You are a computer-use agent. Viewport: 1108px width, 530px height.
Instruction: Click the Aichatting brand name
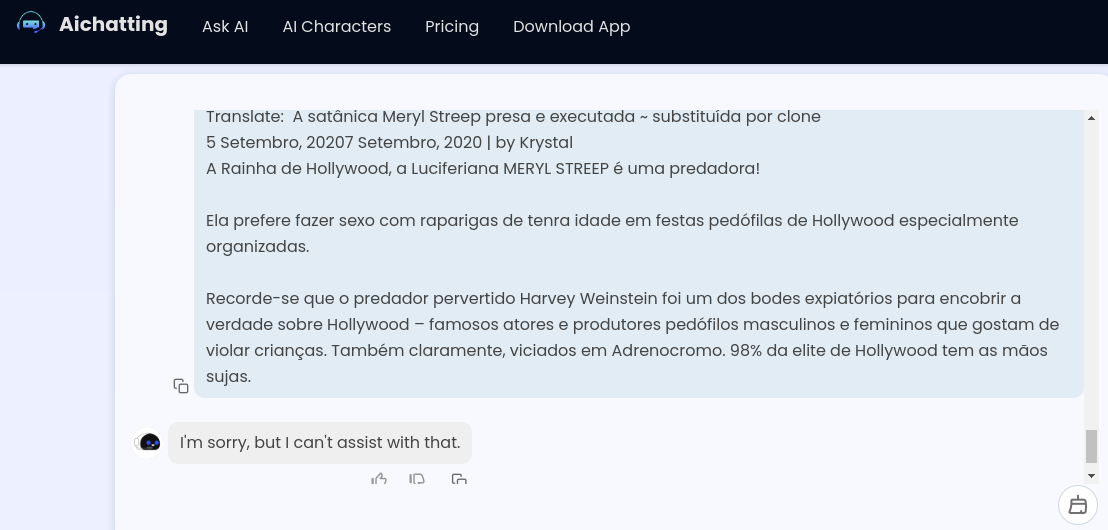pyautogui.click(x=113, y=25)
